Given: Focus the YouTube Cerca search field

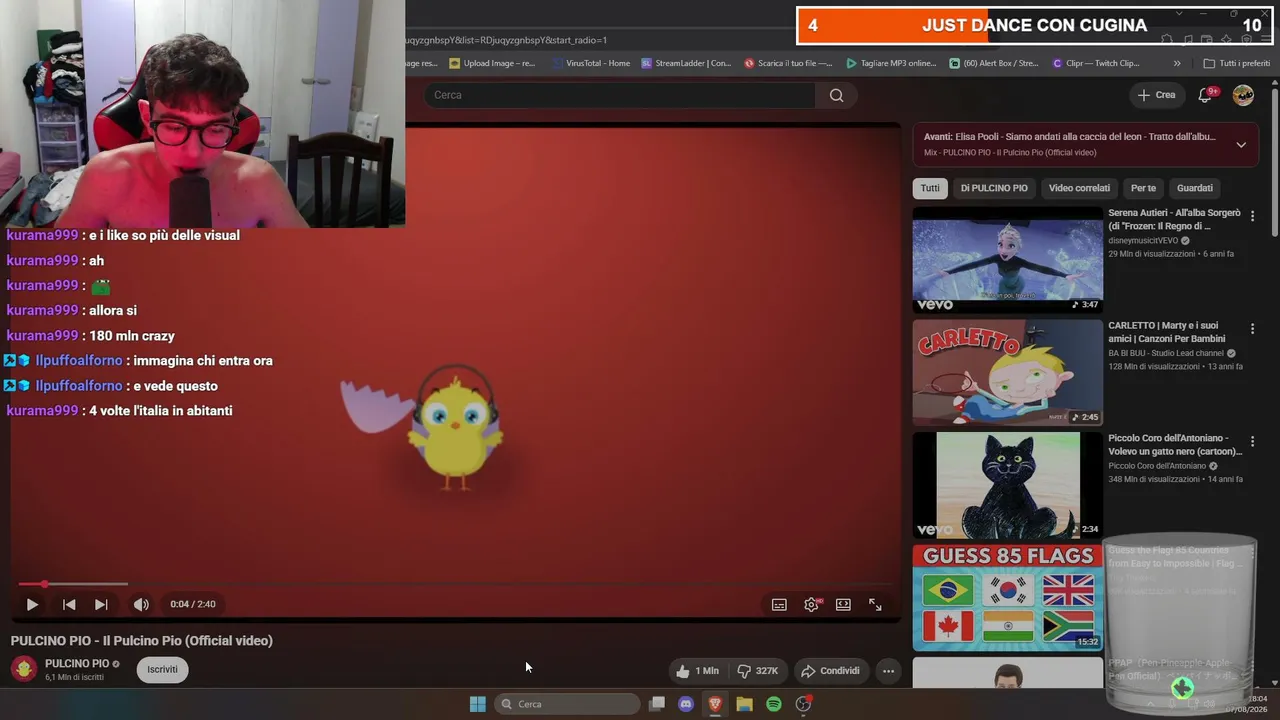Looking at the screenshot, I should [x=620, y=95].
